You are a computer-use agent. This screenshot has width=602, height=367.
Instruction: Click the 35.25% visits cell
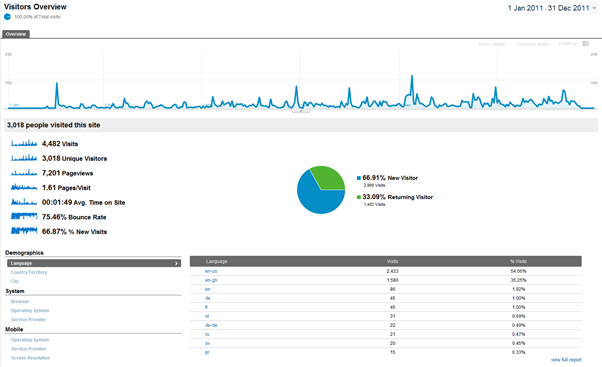tap(518, 280)
